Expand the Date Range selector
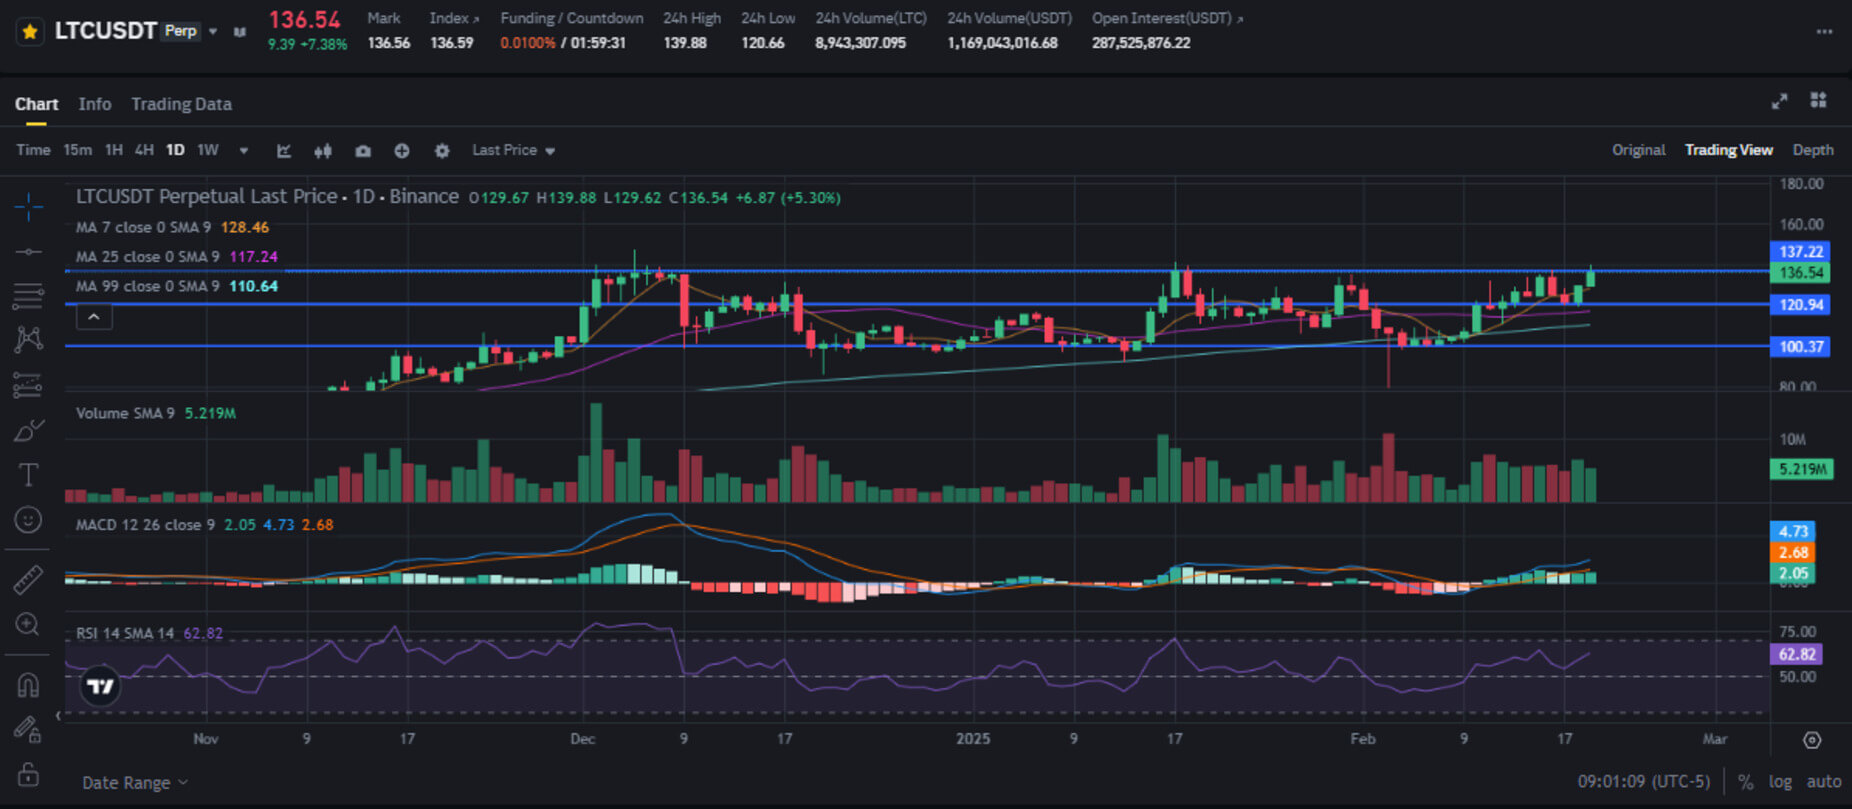 tap(135, 783)
